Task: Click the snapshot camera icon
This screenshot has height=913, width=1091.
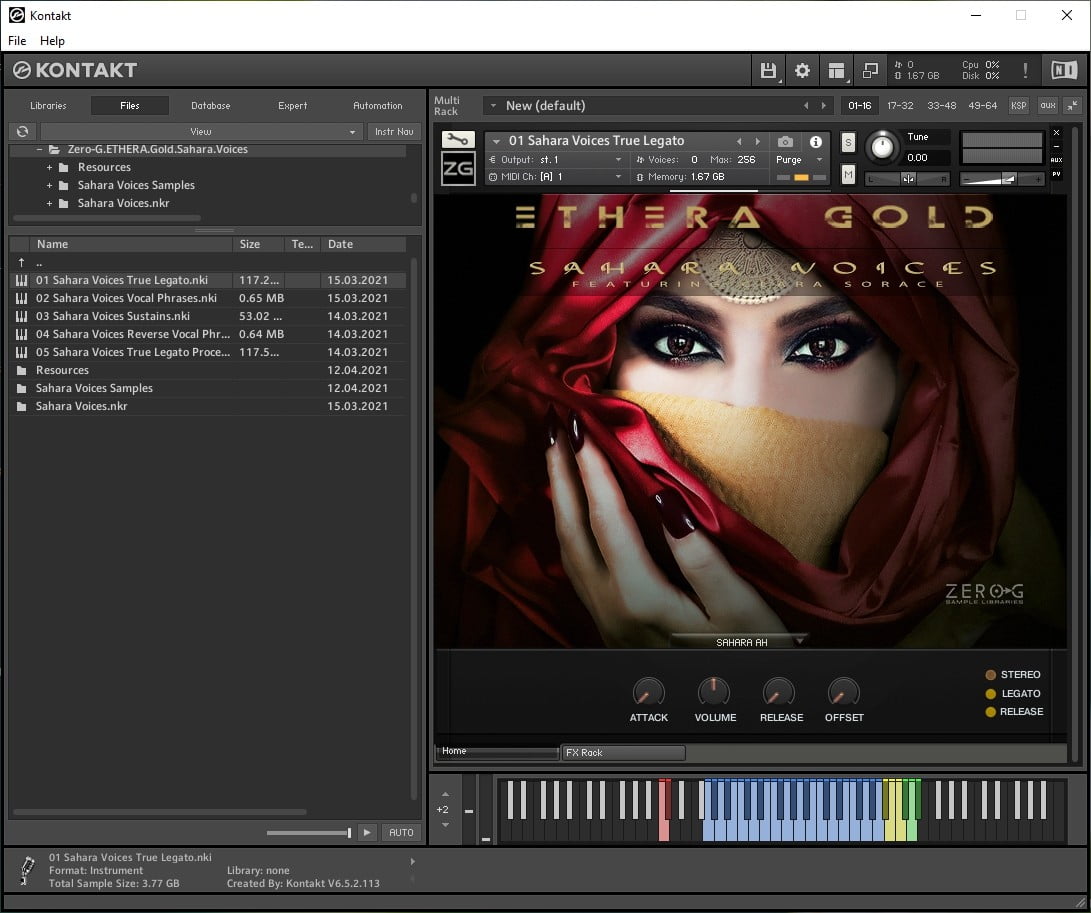Action: (785, 141)
